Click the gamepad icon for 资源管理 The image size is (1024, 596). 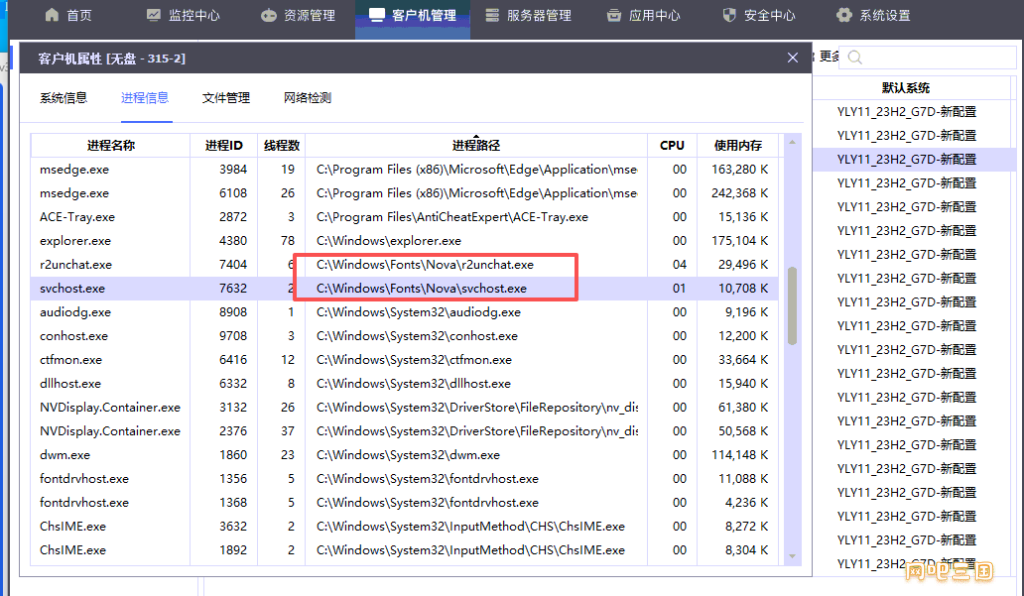(x=269, y=15)
